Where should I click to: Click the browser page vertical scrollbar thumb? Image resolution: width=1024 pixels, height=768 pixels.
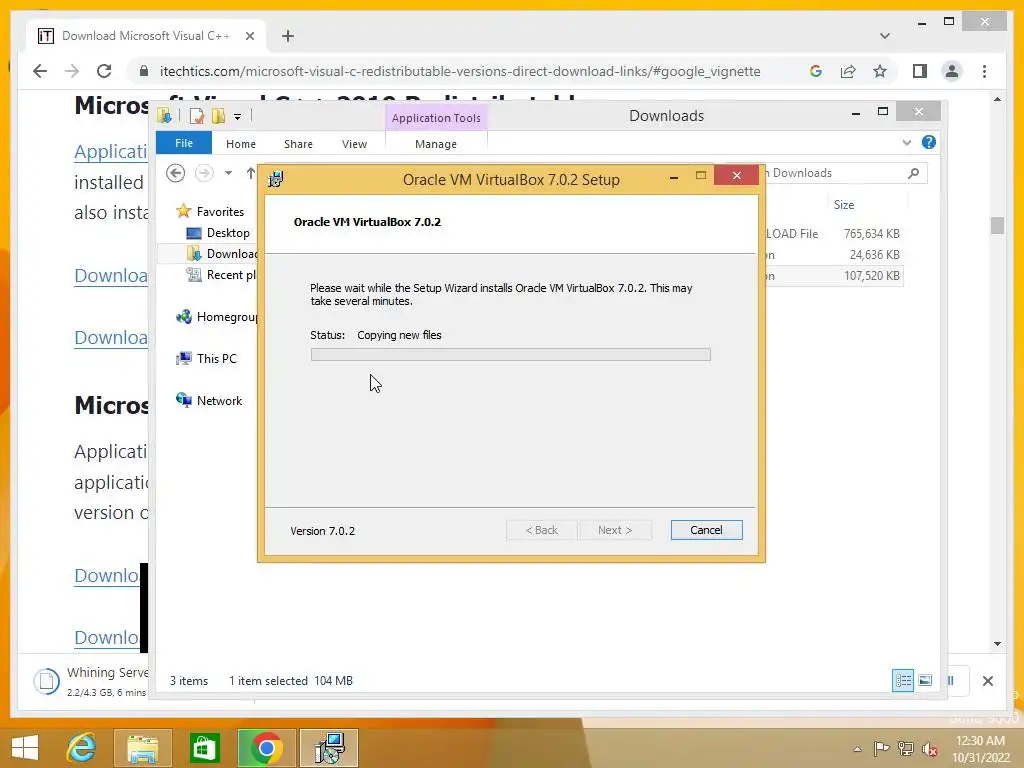997,225
